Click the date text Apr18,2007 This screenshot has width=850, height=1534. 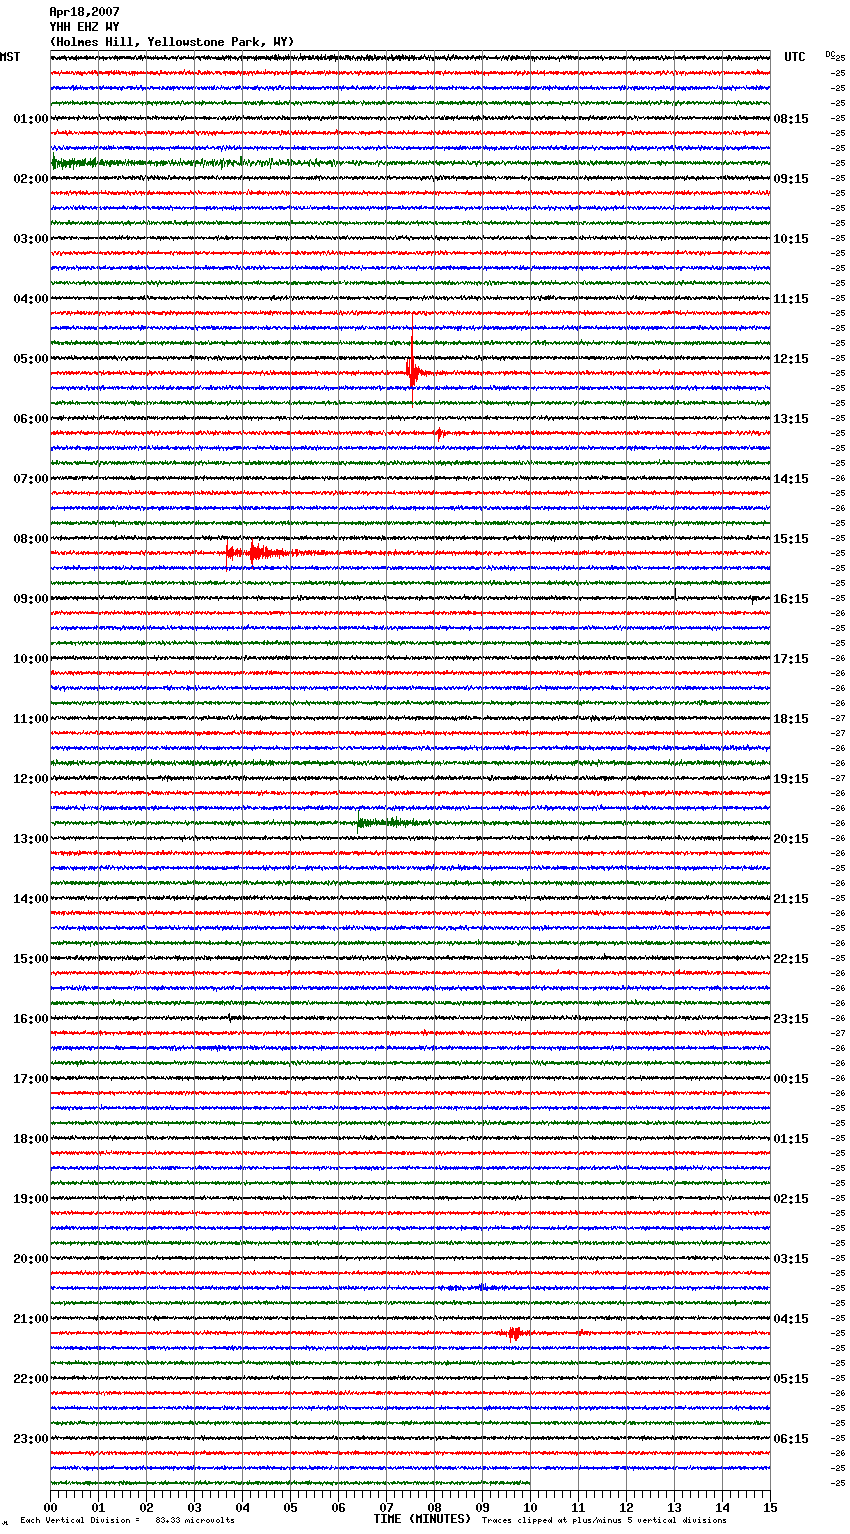pos(84,12)
